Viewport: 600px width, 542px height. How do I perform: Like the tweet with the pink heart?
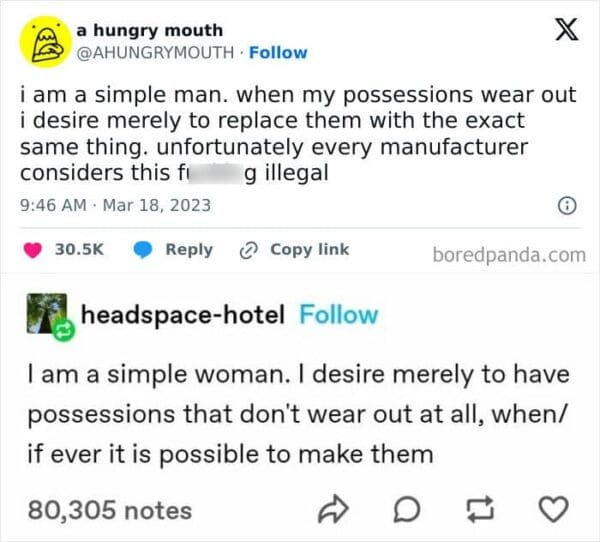[x=33, y=250]
